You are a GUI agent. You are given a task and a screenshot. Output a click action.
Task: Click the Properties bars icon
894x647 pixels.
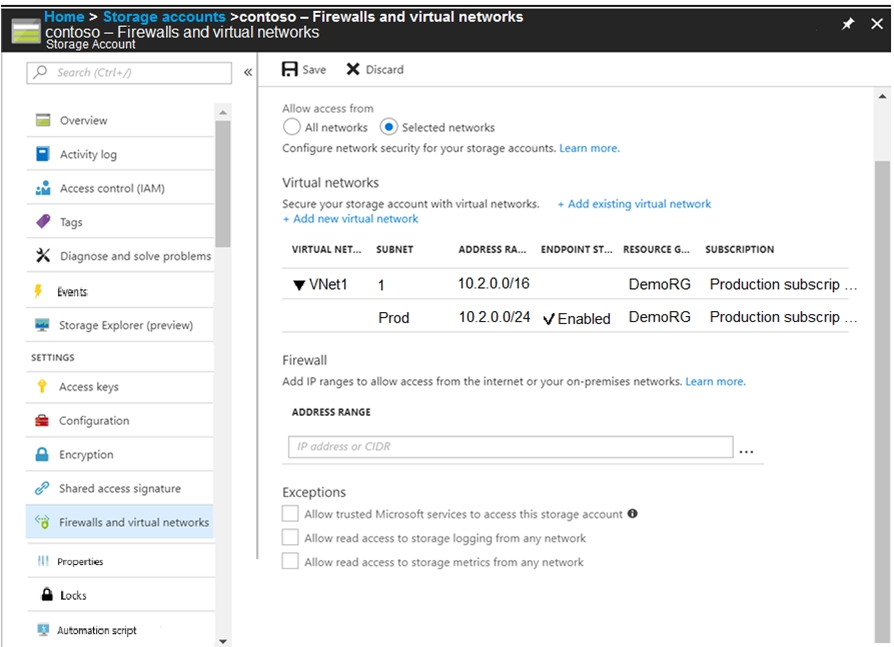43,561
